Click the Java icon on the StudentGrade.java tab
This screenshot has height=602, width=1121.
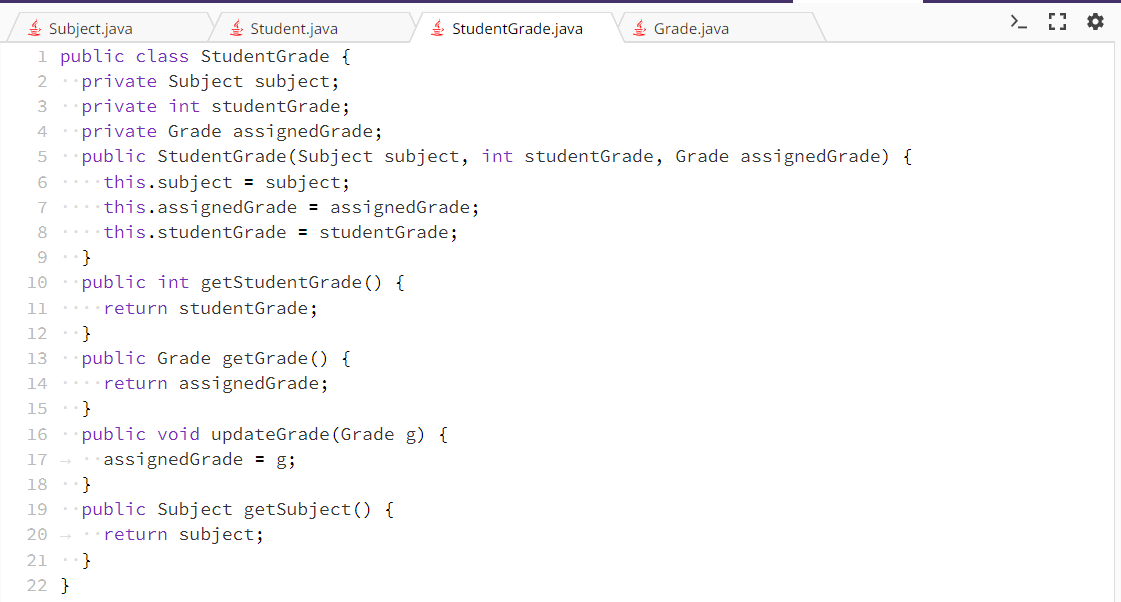tap(436, 28)
